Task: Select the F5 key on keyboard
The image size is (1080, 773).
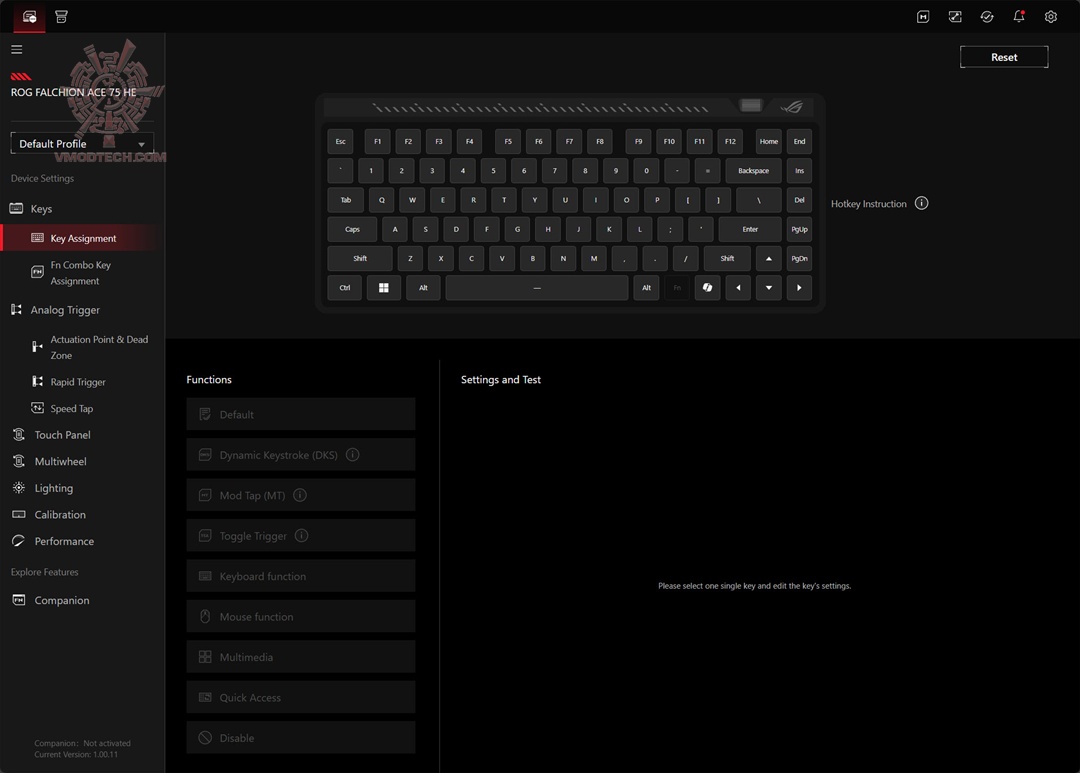Action: click(x=508, y=141)
